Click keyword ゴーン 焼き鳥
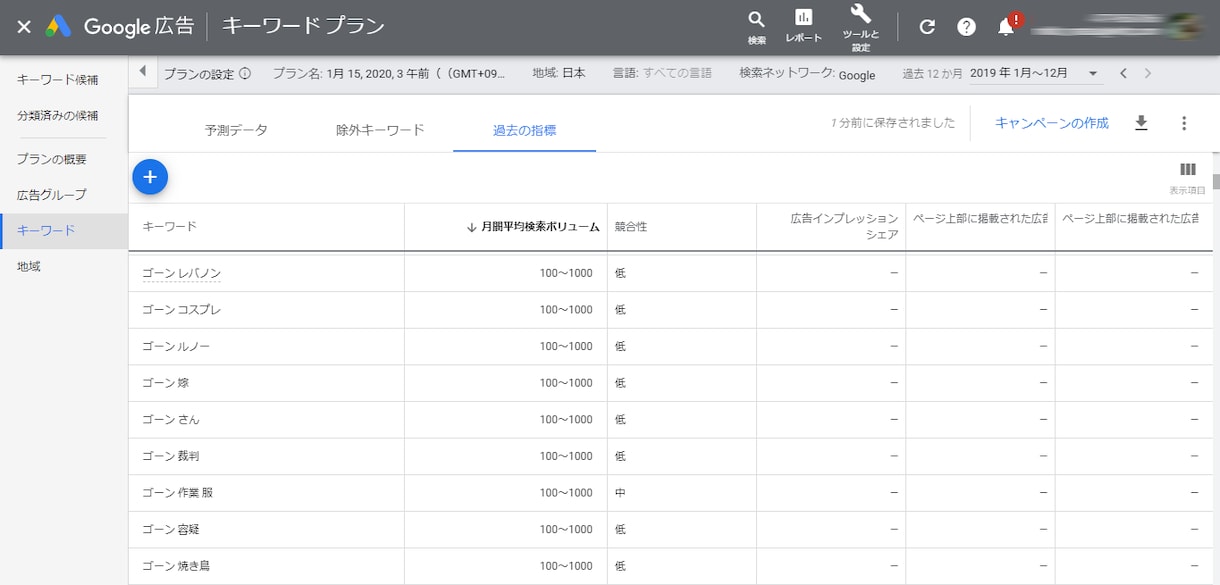The image size is (1220, 585). coord(176,566)
